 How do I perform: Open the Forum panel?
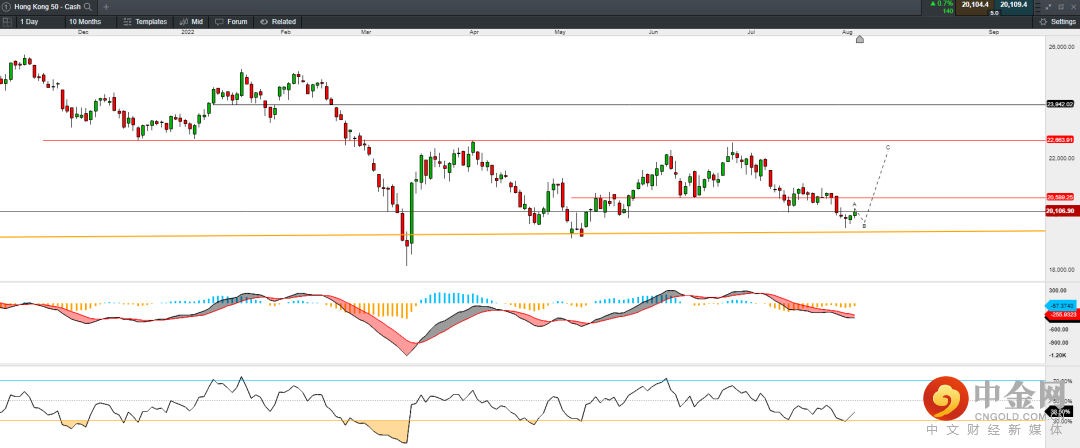coord(231,21)
